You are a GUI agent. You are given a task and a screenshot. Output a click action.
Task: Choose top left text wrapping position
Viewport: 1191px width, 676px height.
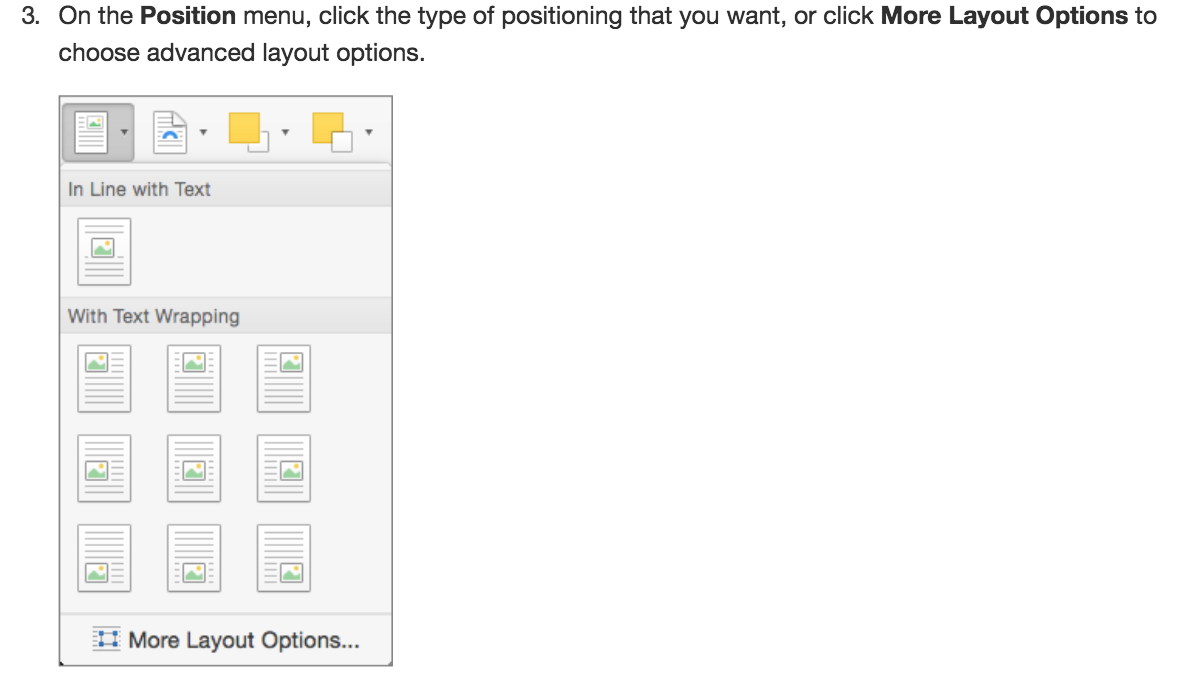click(104, 378)
